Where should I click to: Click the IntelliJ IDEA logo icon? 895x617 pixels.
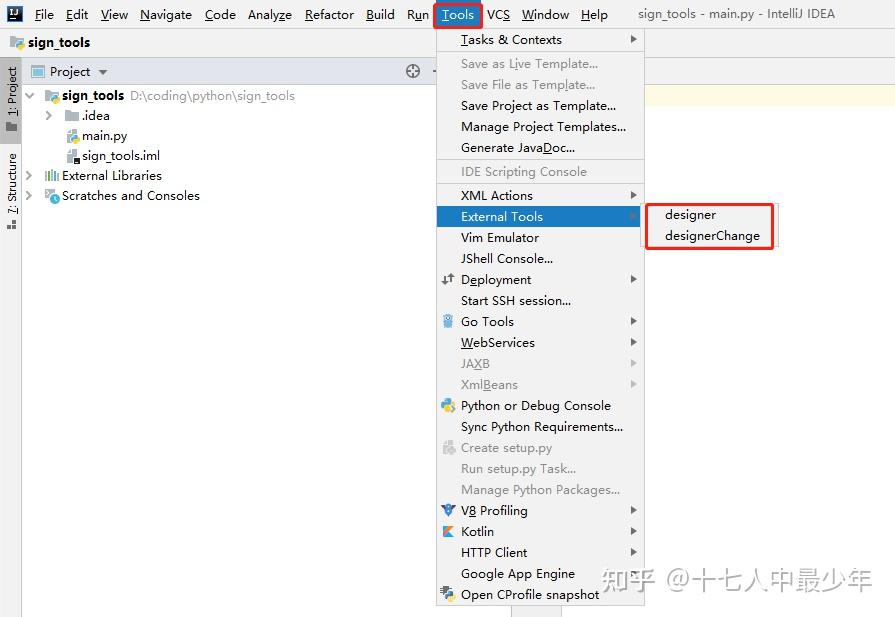click(x=14, y=14)
